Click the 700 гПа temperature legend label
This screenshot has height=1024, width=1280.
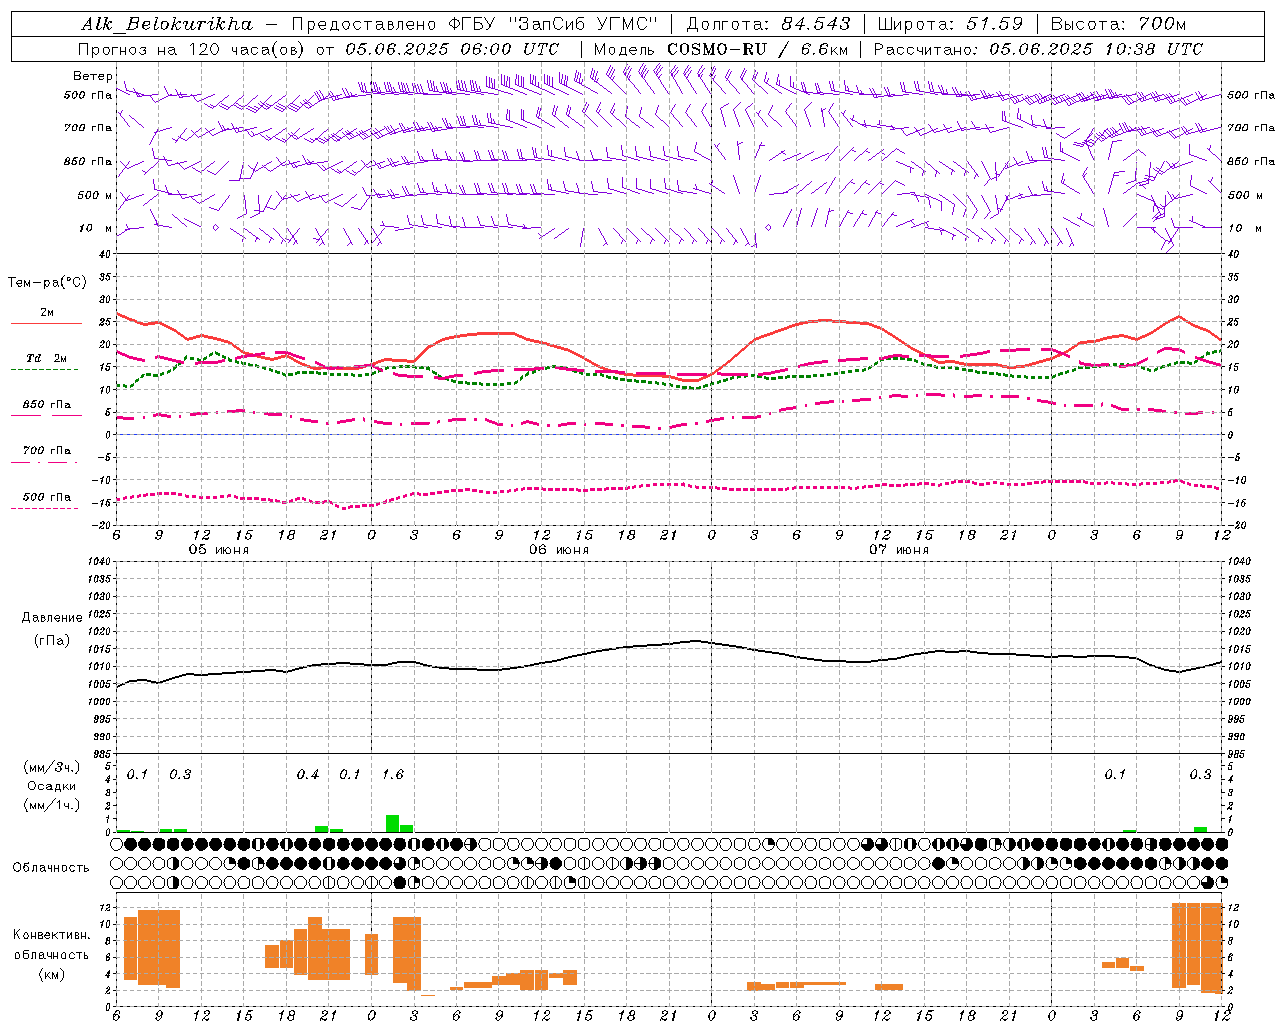47,450
